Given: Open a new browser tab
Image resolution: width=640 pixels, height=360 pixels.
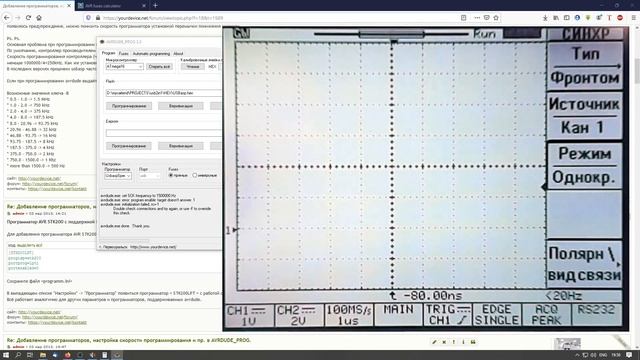Looking at the screenshot, I should click(x=155, y=6).
